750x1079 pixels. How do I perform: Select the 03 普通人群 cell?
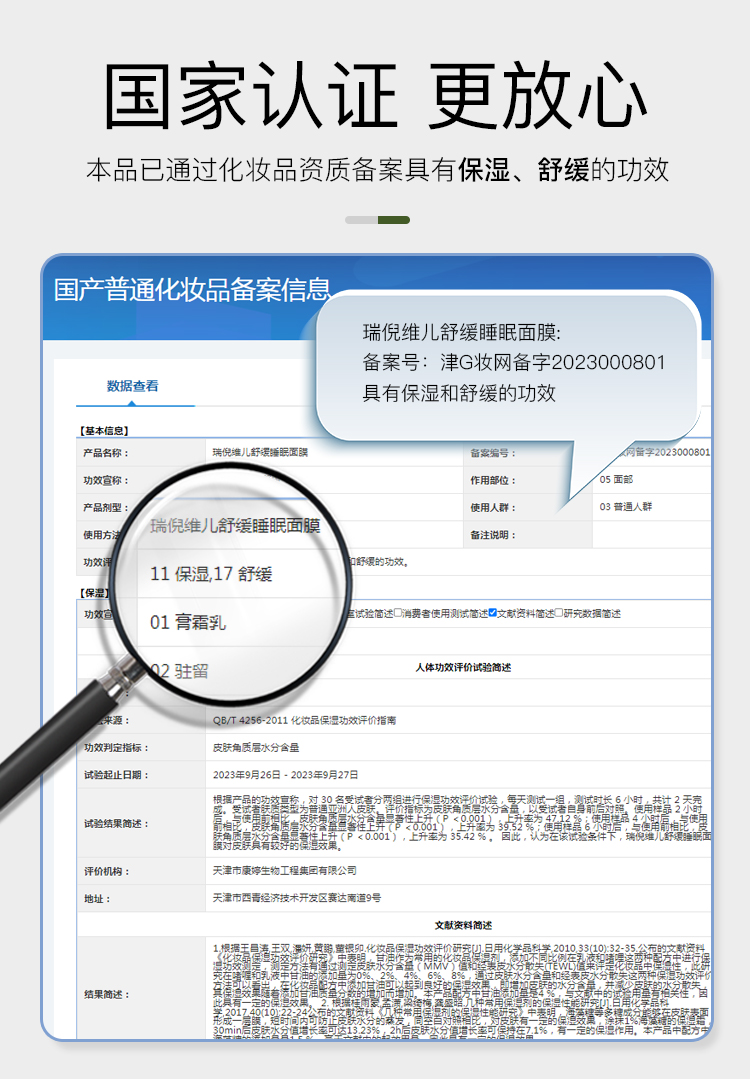click(x=625, y=506)
